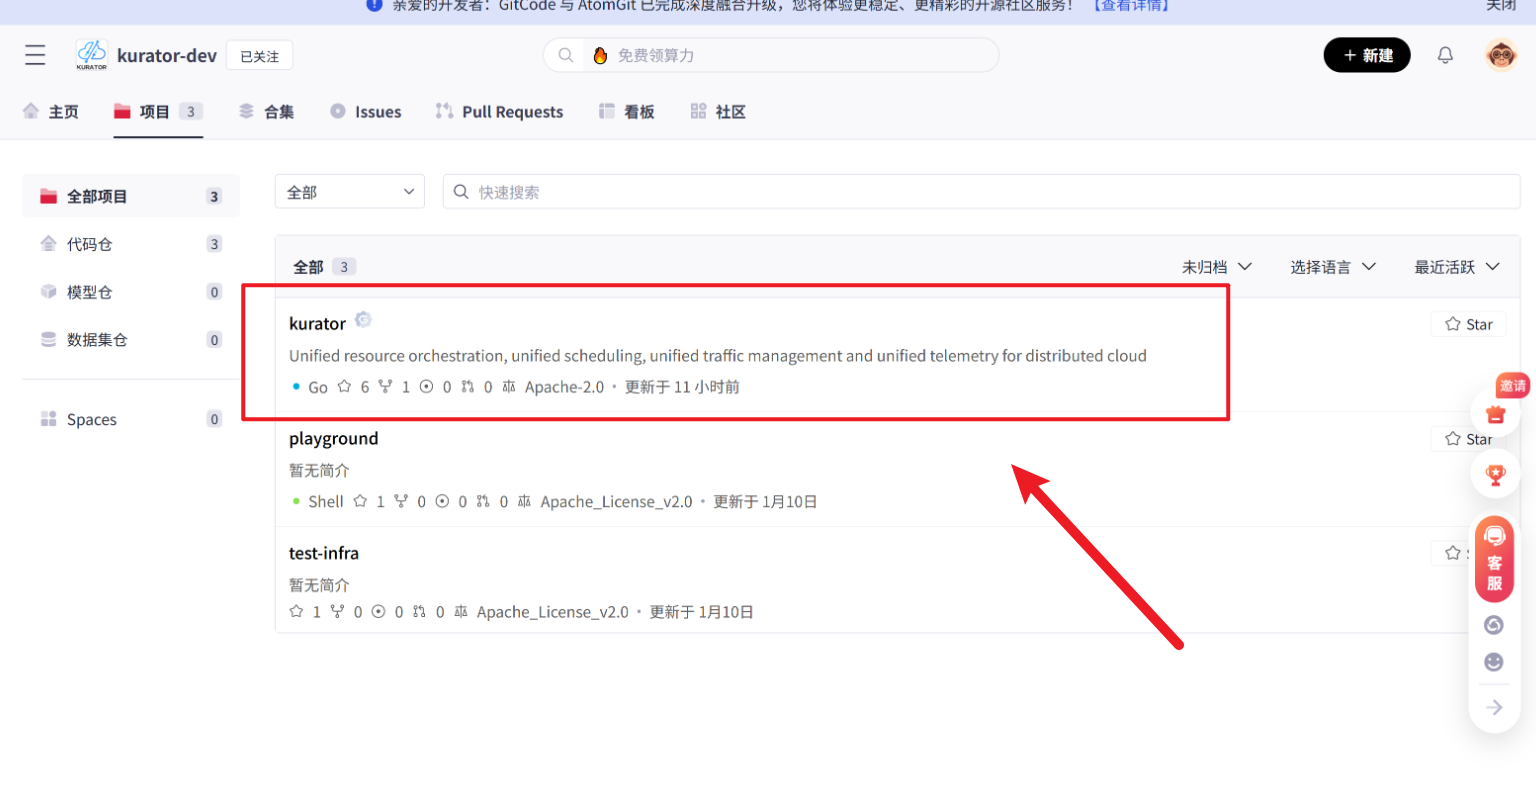Star the kurator repository

tap(1468, 323)
